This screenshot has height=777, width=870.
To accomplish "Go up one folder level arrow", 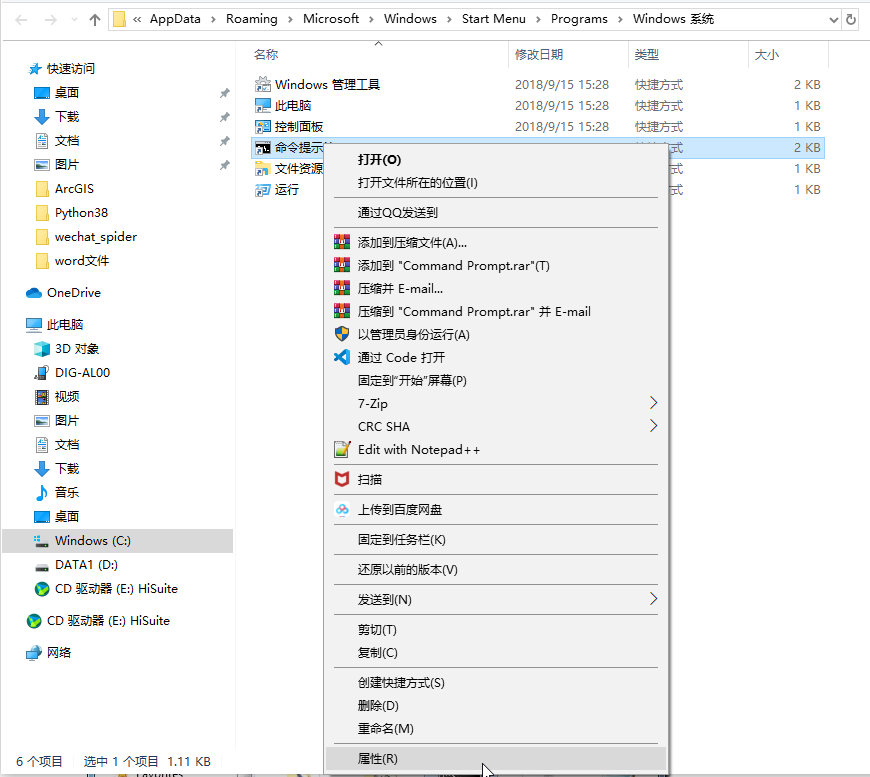I will (x=95, y=20).
